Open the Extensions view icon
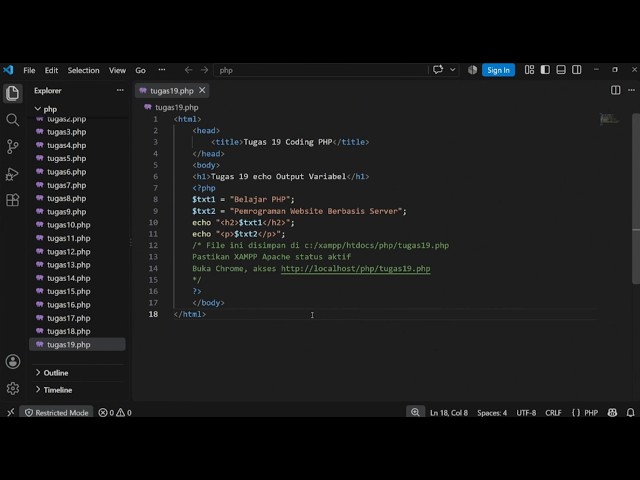The height and width of the screenshot is (480, 640). [13, 200]
